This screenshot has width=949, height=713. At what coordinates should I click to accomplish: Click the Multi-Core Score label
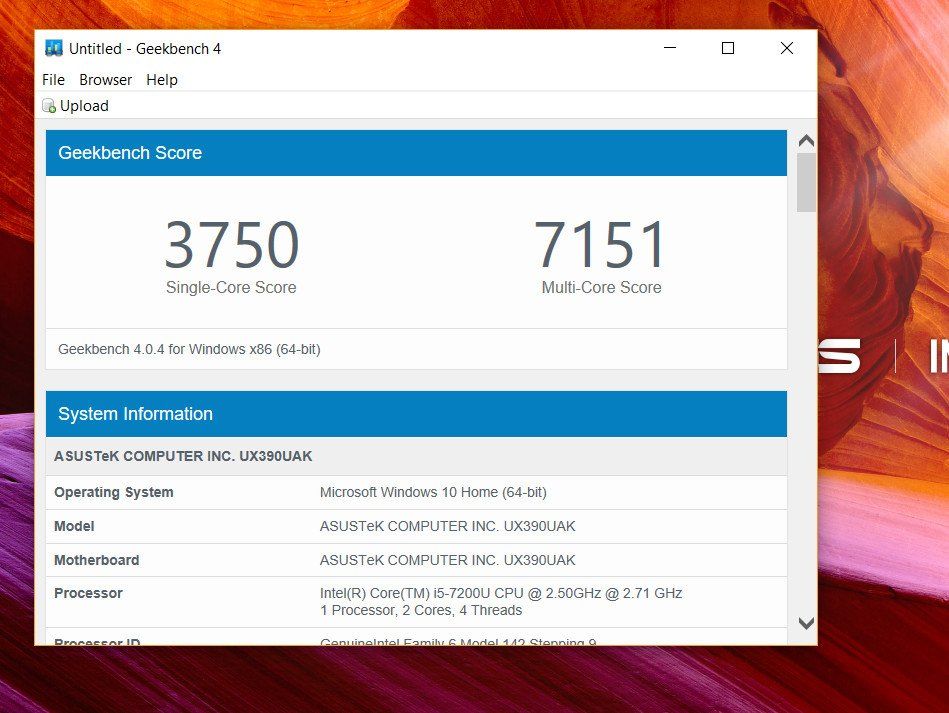tap(601, 288)
